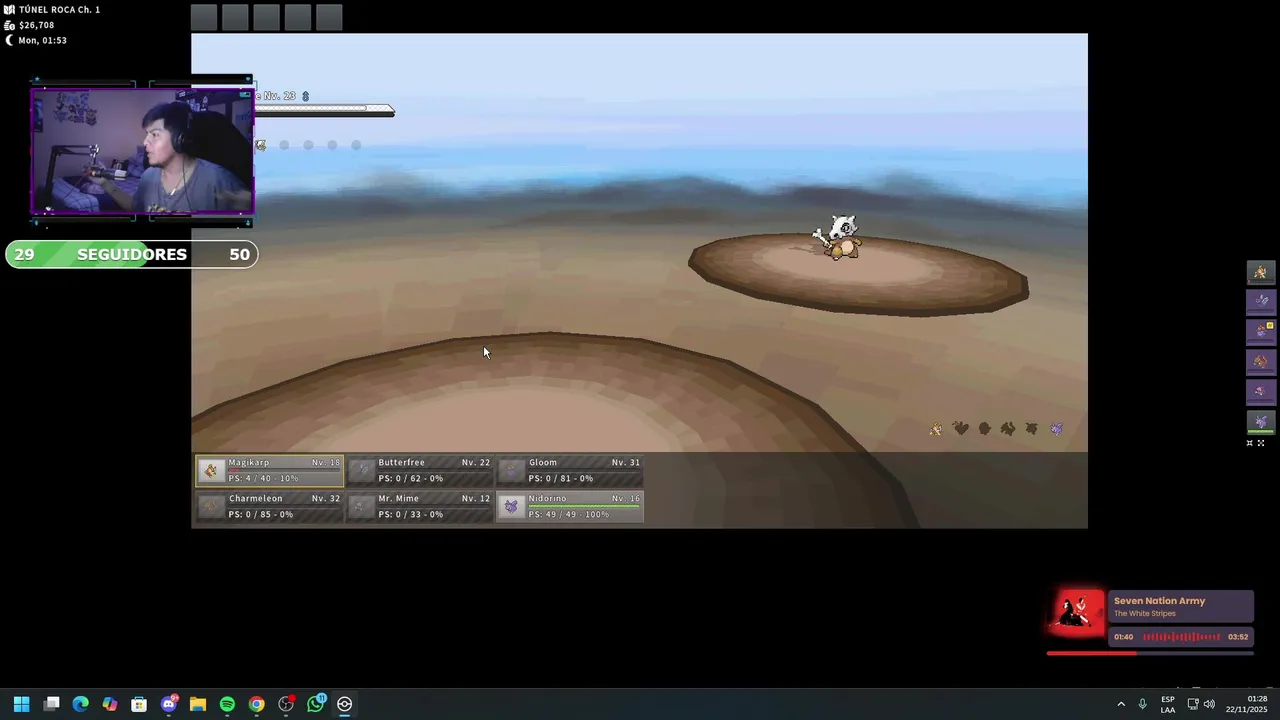
Task: Click the audio waveform in music widget
Action: 1181,637
